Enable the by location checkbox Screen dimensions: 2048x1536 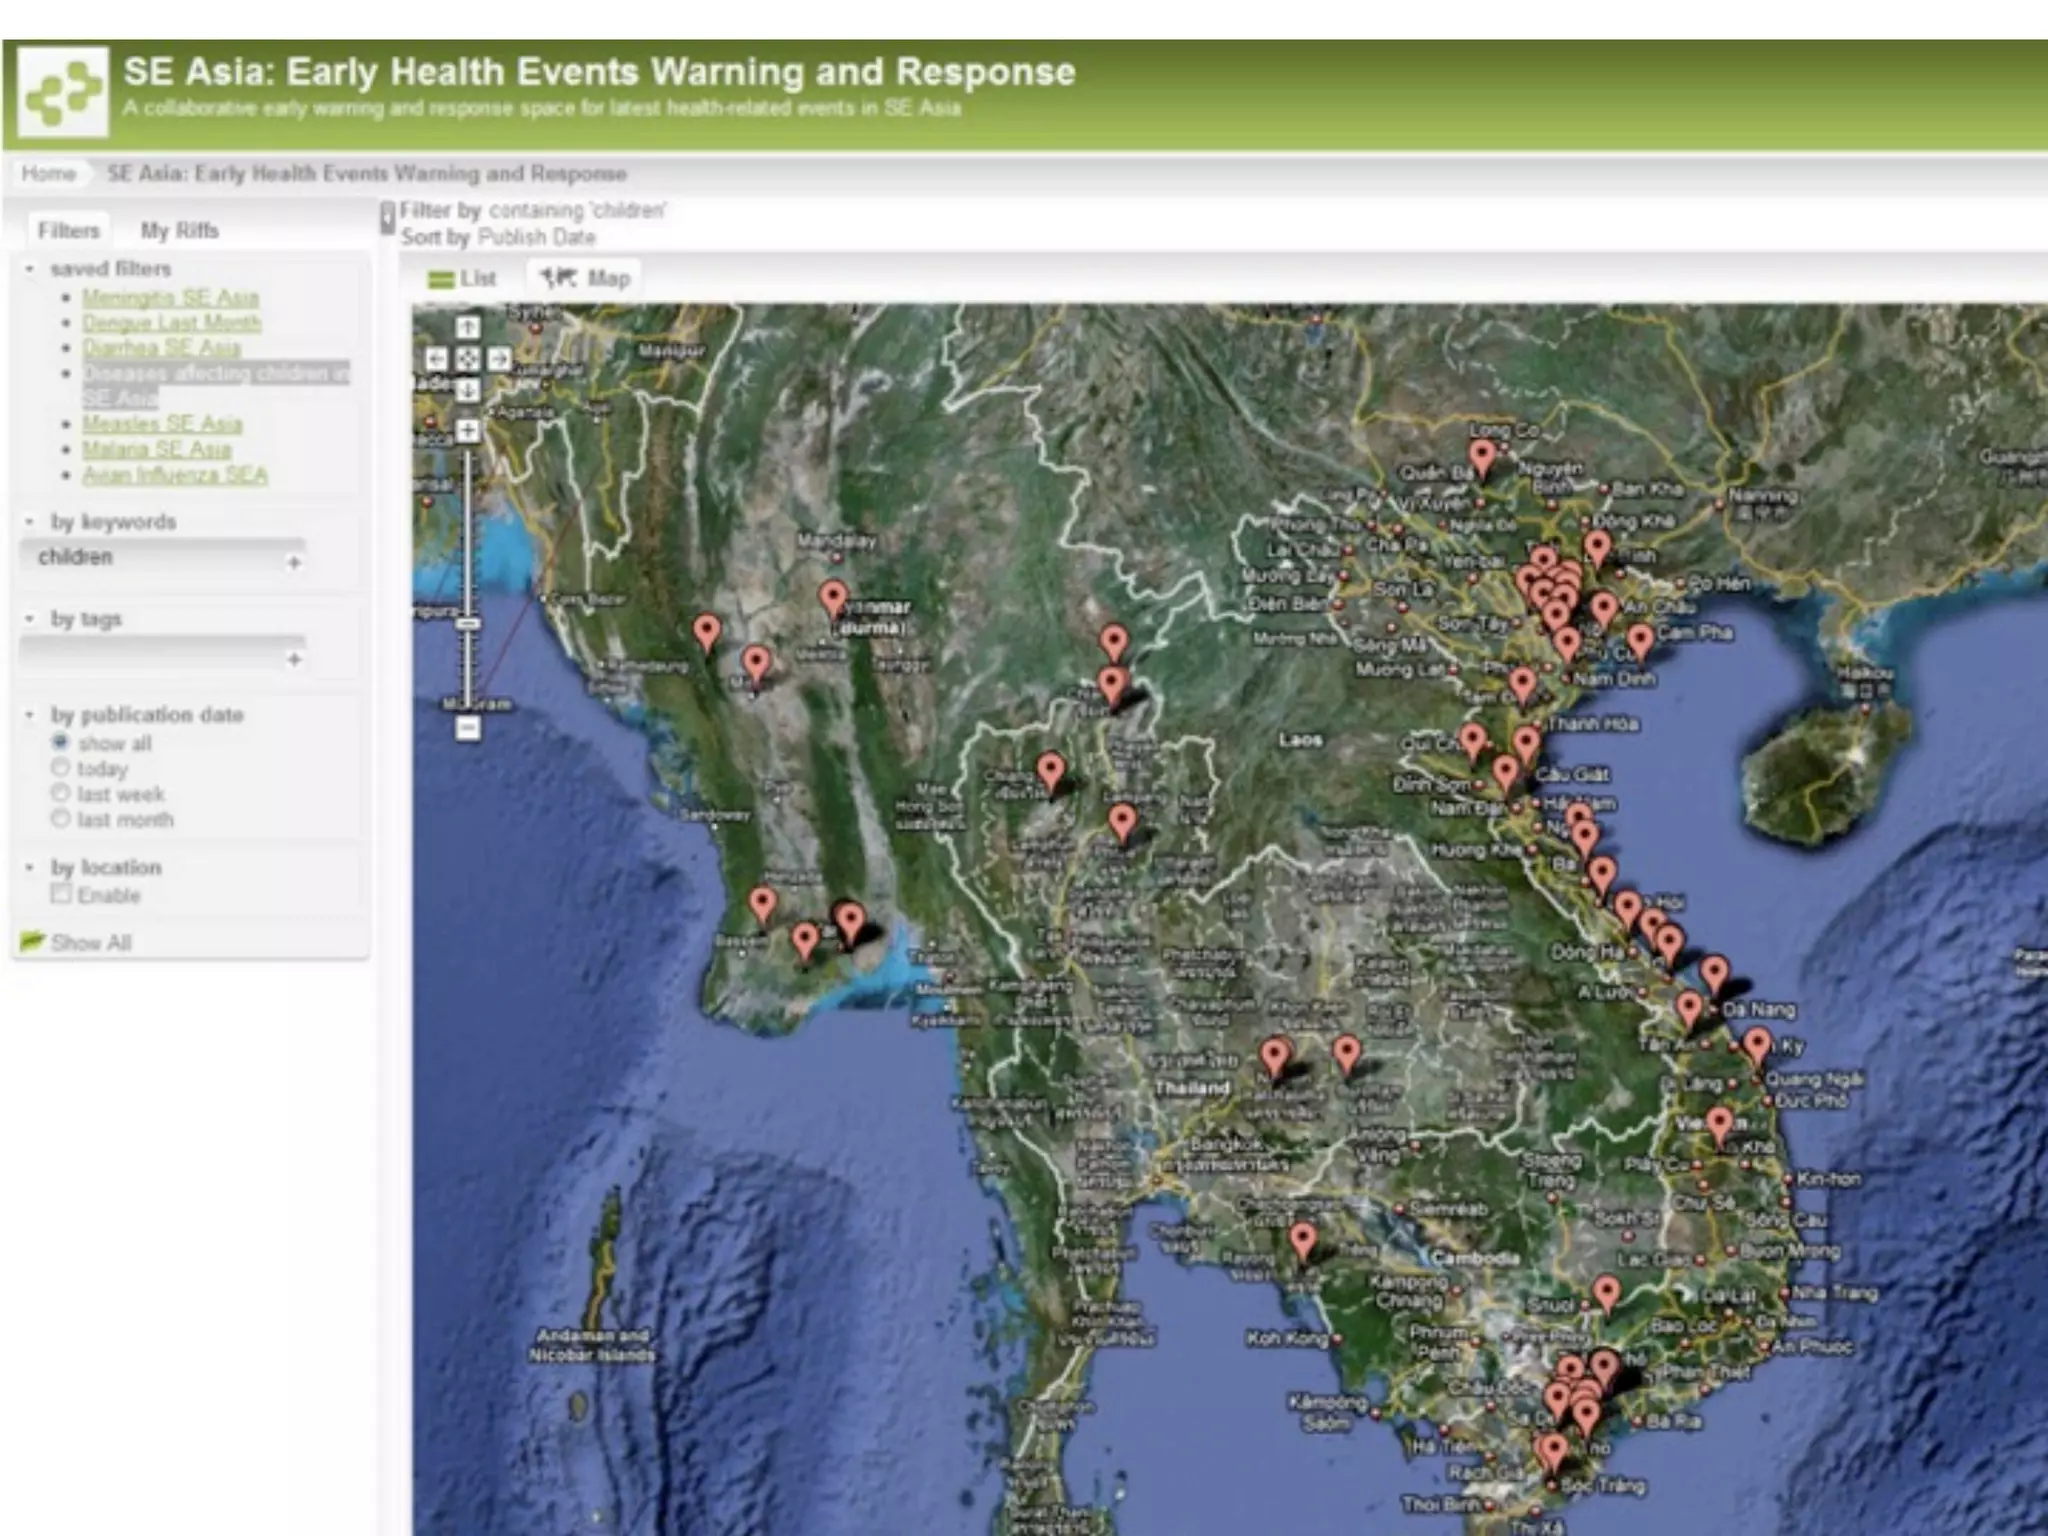(x=61, y=894)
